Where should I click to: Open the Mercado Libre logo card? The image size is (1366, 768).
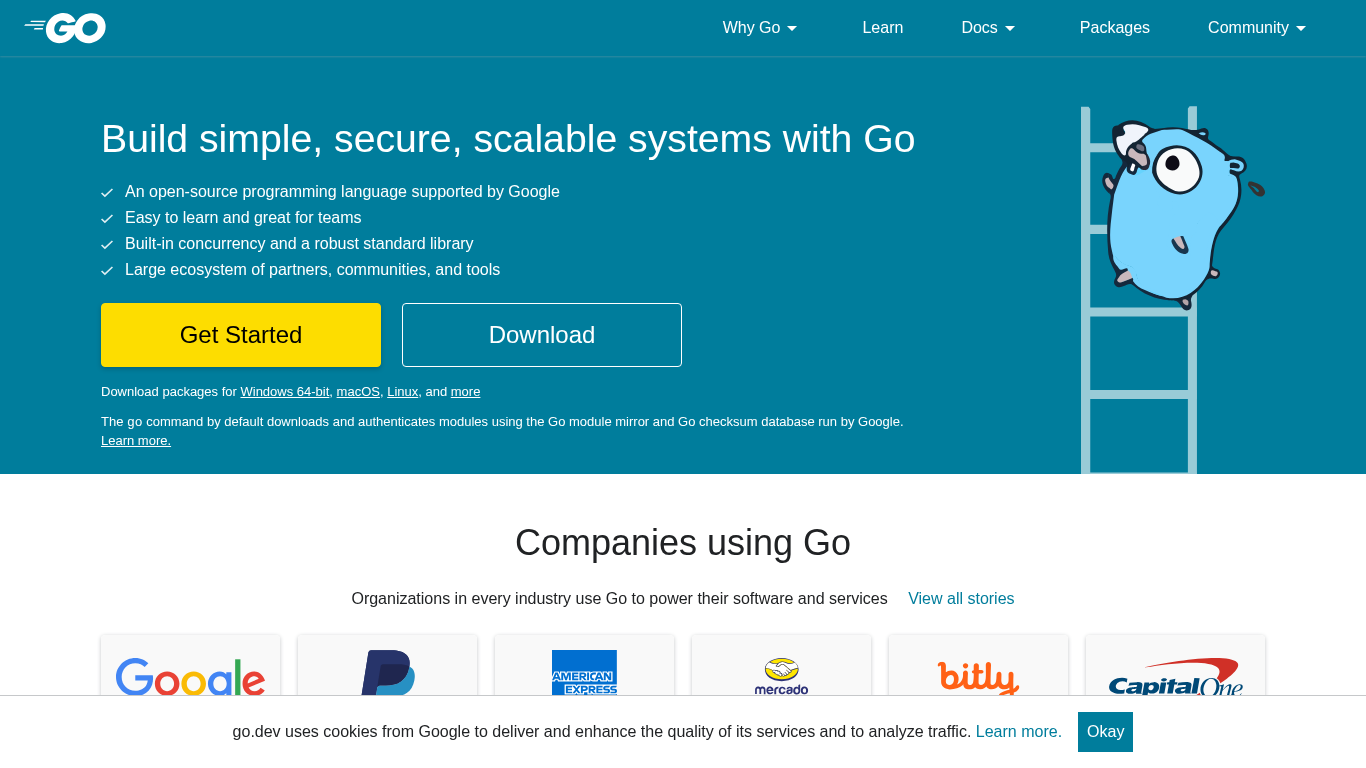click(x=781, y=665)
